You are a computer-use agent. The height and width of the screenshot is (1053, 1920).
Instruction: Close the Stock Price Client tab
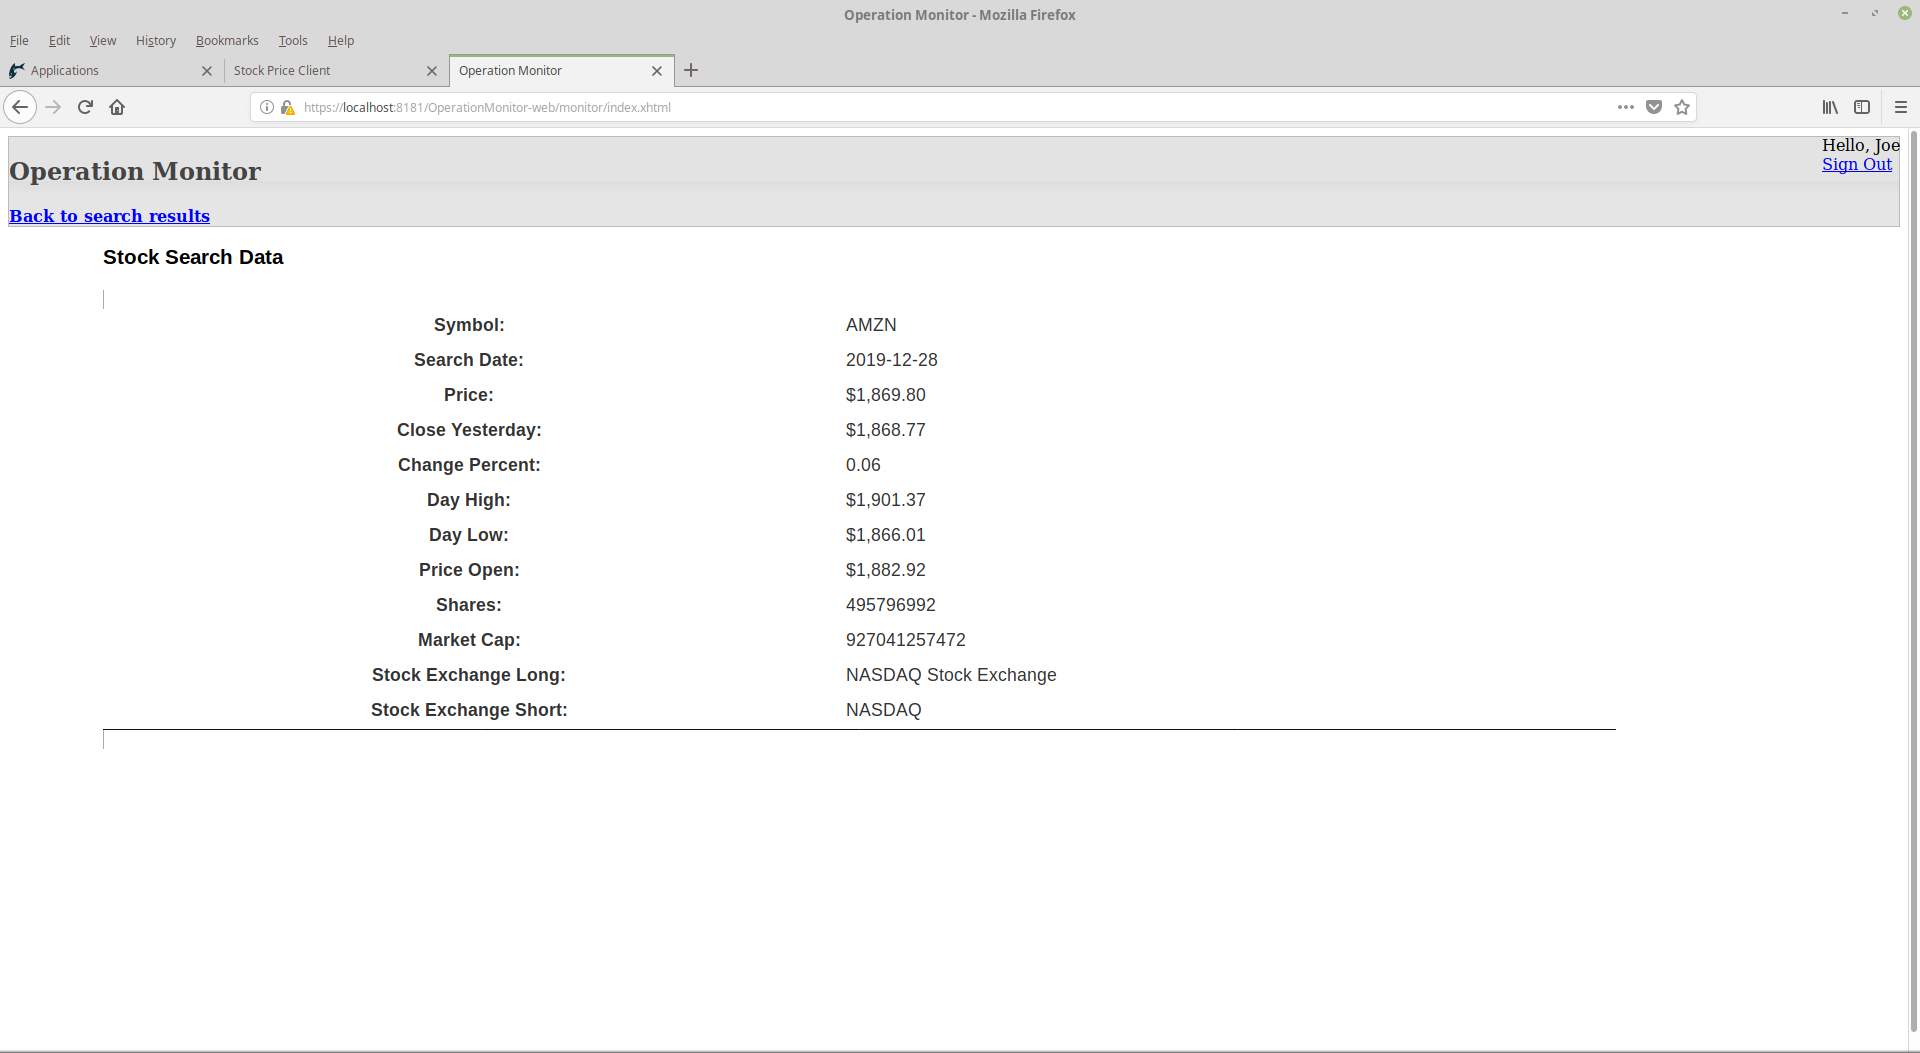[x=432, y=71]
